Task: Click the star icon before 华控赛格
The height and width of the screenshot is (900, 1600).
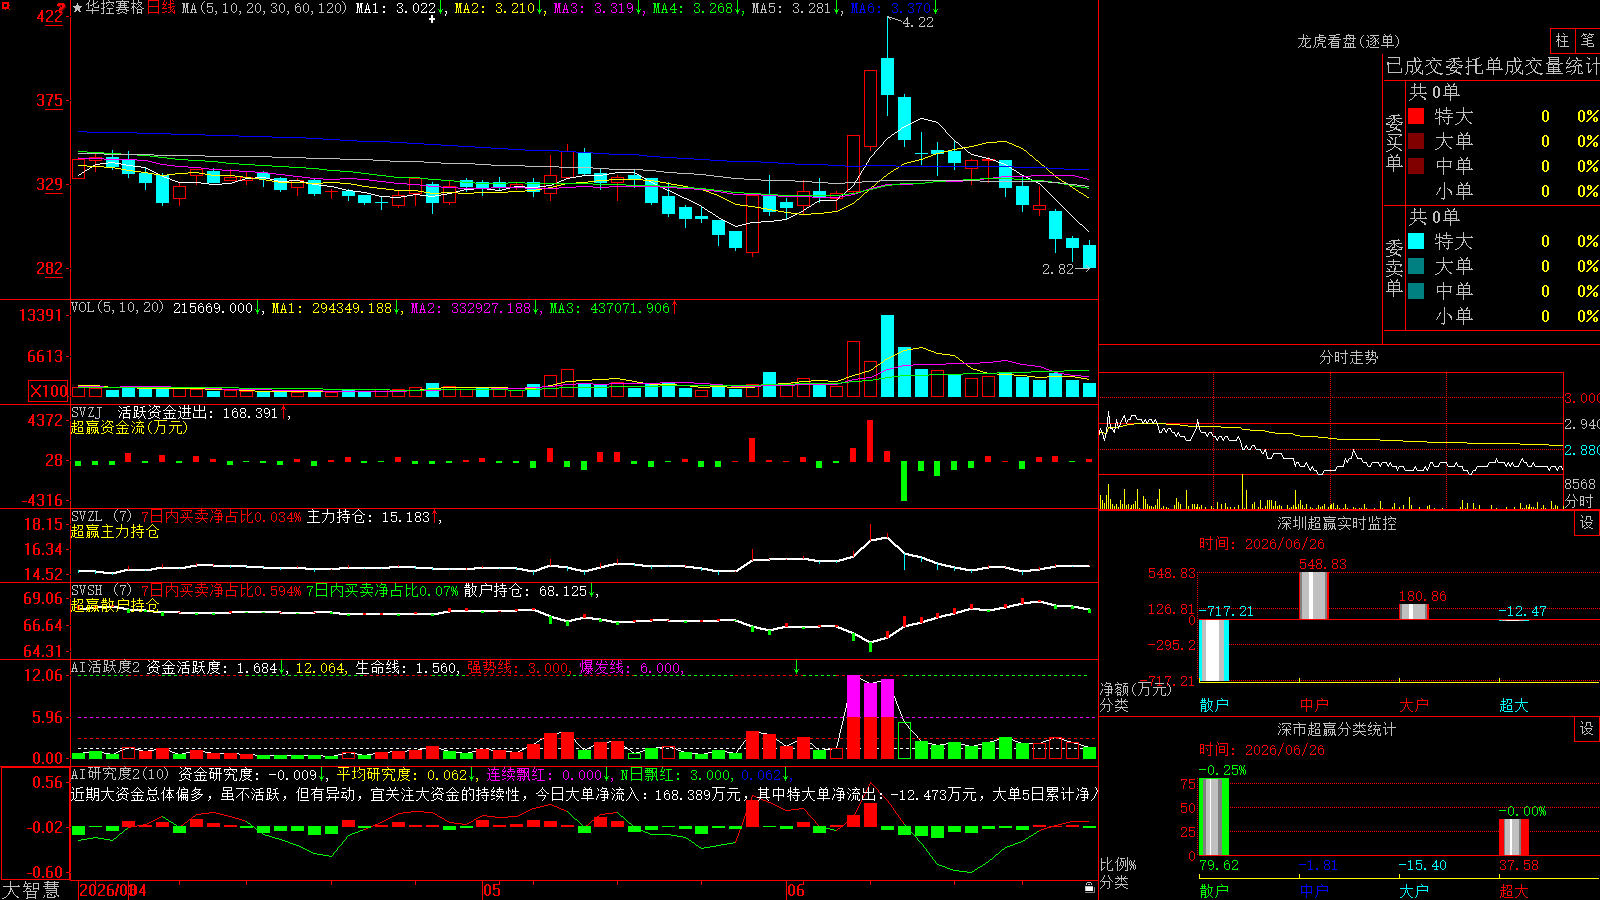Action: click(78, 8)
